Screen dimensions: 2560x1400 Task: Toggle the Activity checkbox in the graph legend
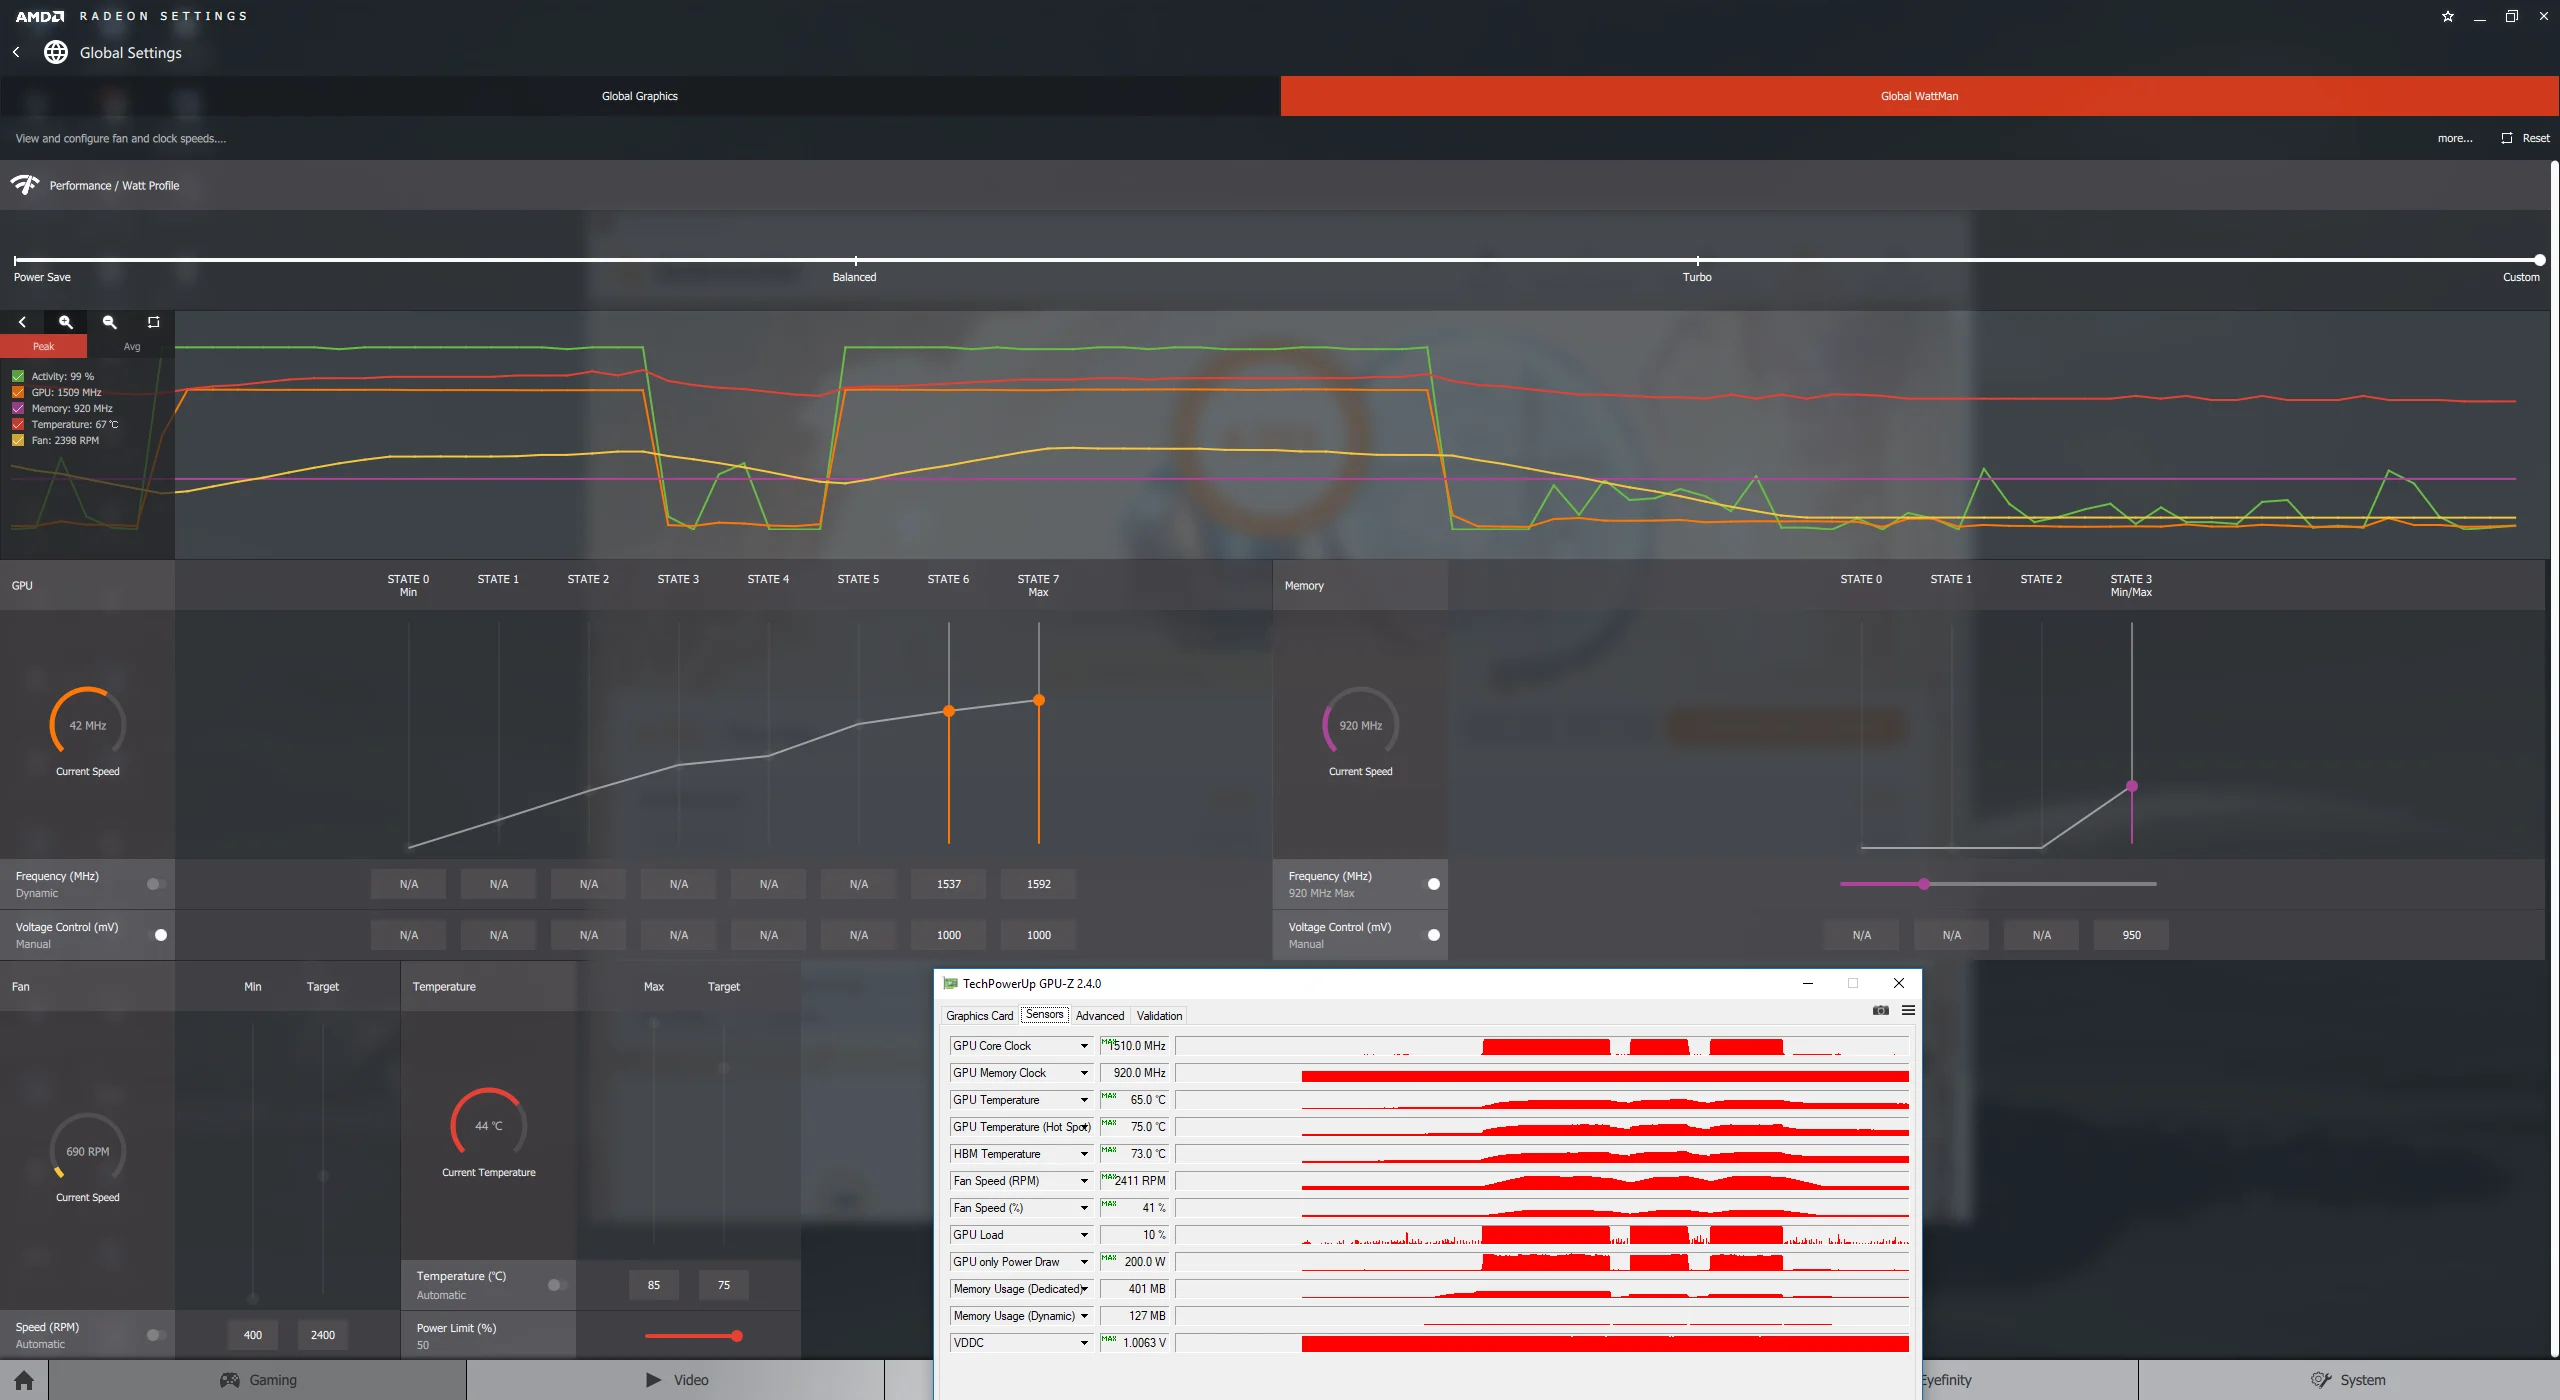pos(18,376)
